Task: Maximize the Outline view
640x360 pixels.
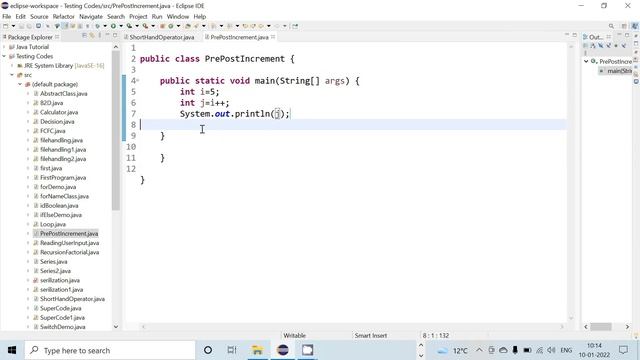Action: tap(627, 35)
